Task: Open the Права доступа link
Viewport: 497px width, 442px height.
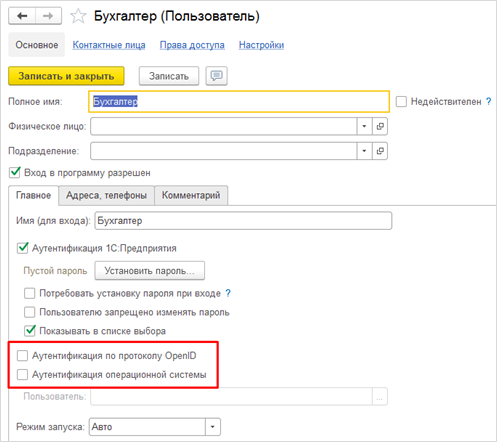Action: (192, 45)
